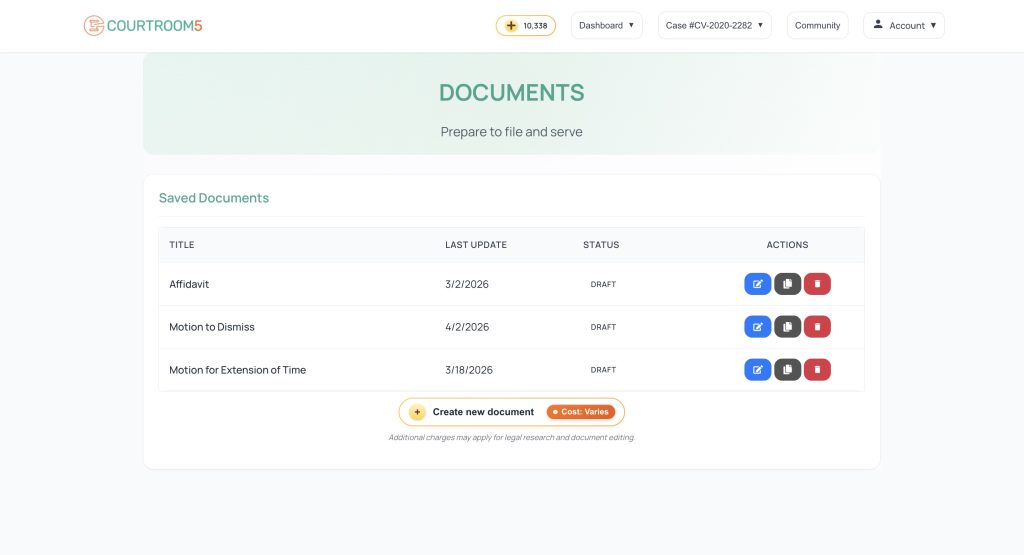The image size is (1024, 555).
Task: Edit the Motion to Dismiss document
Action: (757, 327)
